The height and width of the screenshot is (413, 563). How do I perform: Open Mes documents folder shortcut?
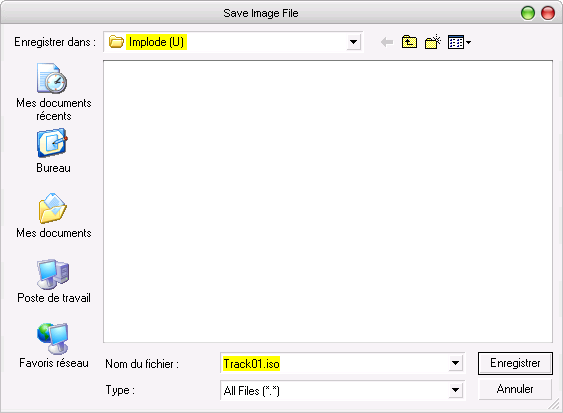[x=53, y=215]
